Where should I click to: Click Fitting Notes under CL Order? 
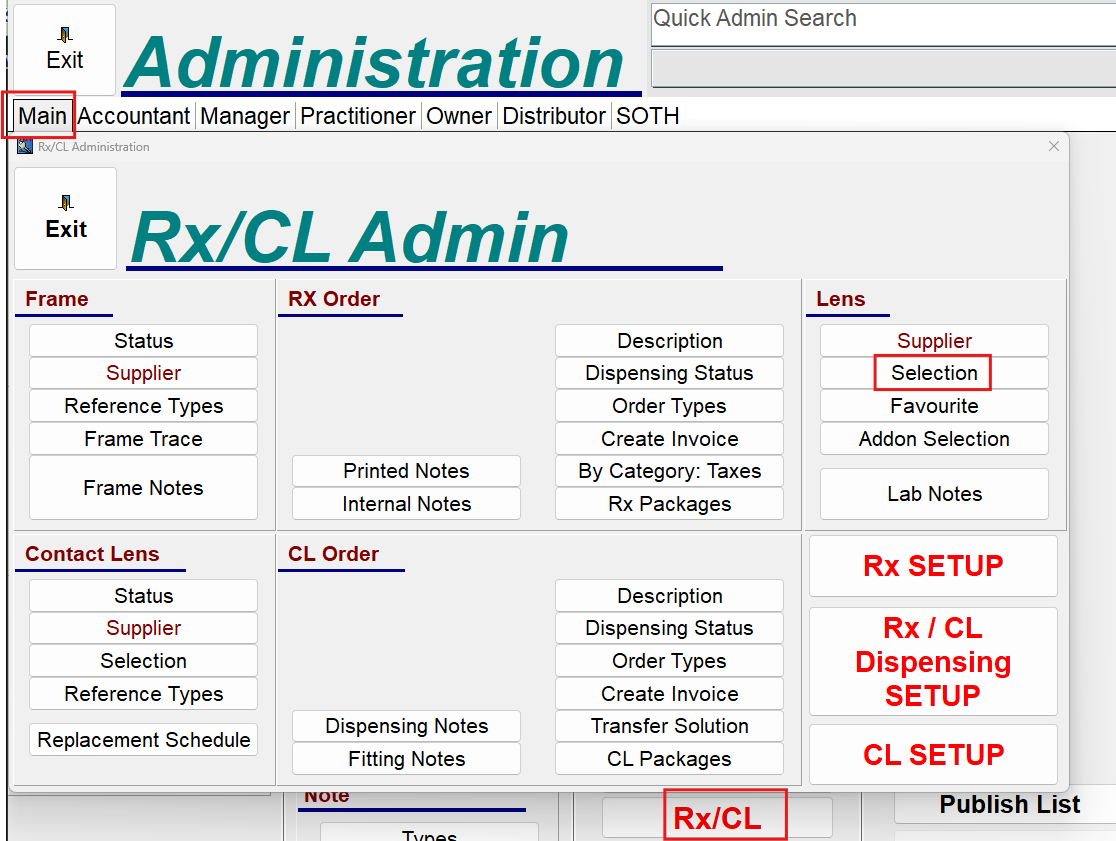[406, 759]
